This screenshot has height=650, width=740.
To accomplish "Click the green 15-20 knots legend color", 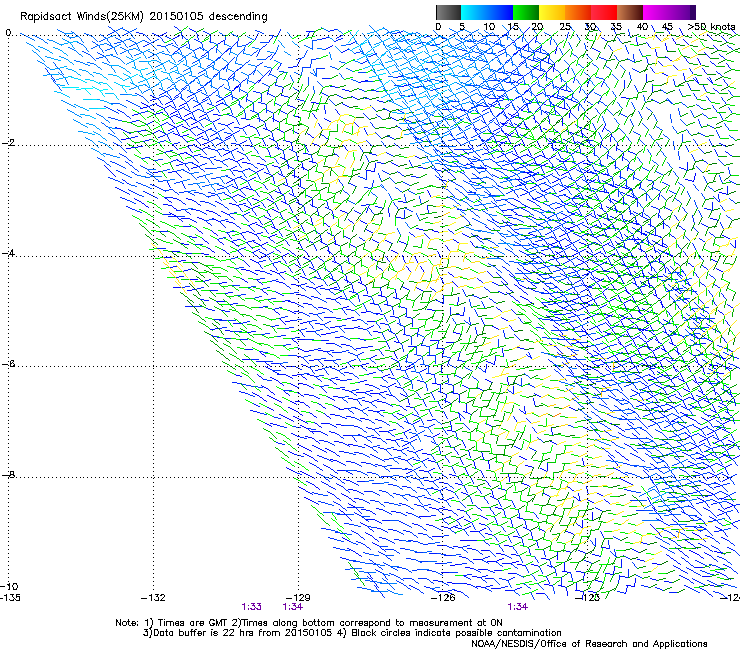I will [x=526, y=12].
